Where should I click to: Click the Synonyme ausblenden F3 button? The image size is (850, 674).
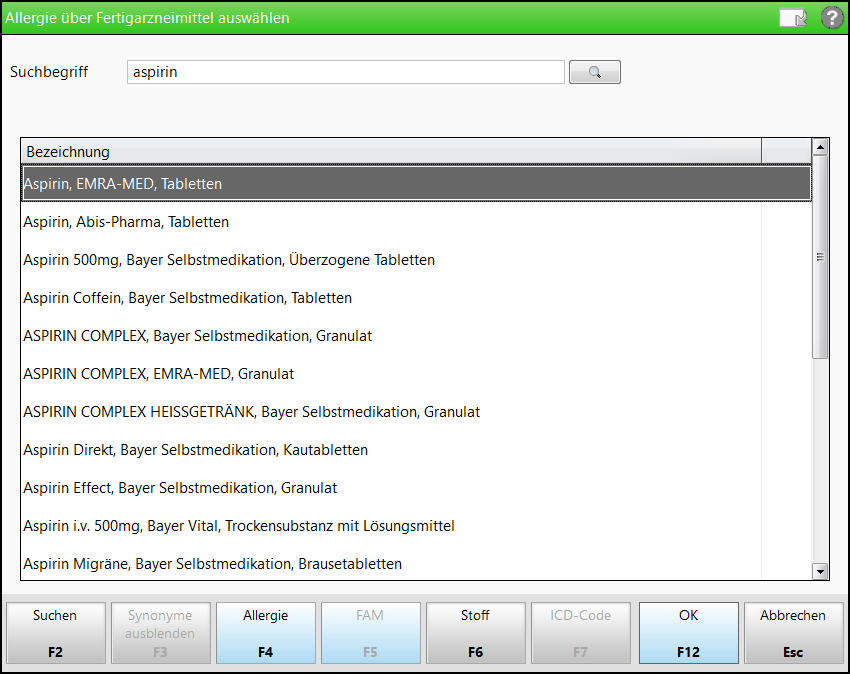tap(161, 633)
